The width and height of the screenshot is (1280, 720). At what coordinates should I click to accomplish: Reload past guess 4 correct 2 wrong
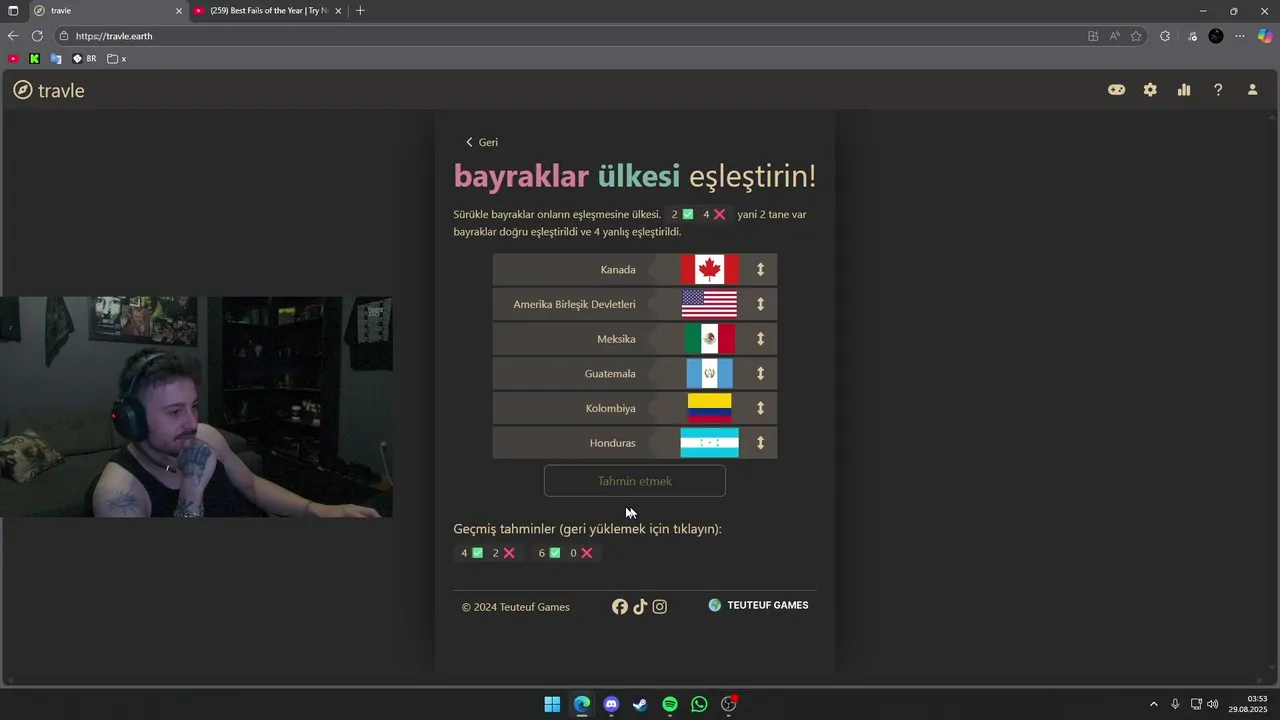click(488, 553)
